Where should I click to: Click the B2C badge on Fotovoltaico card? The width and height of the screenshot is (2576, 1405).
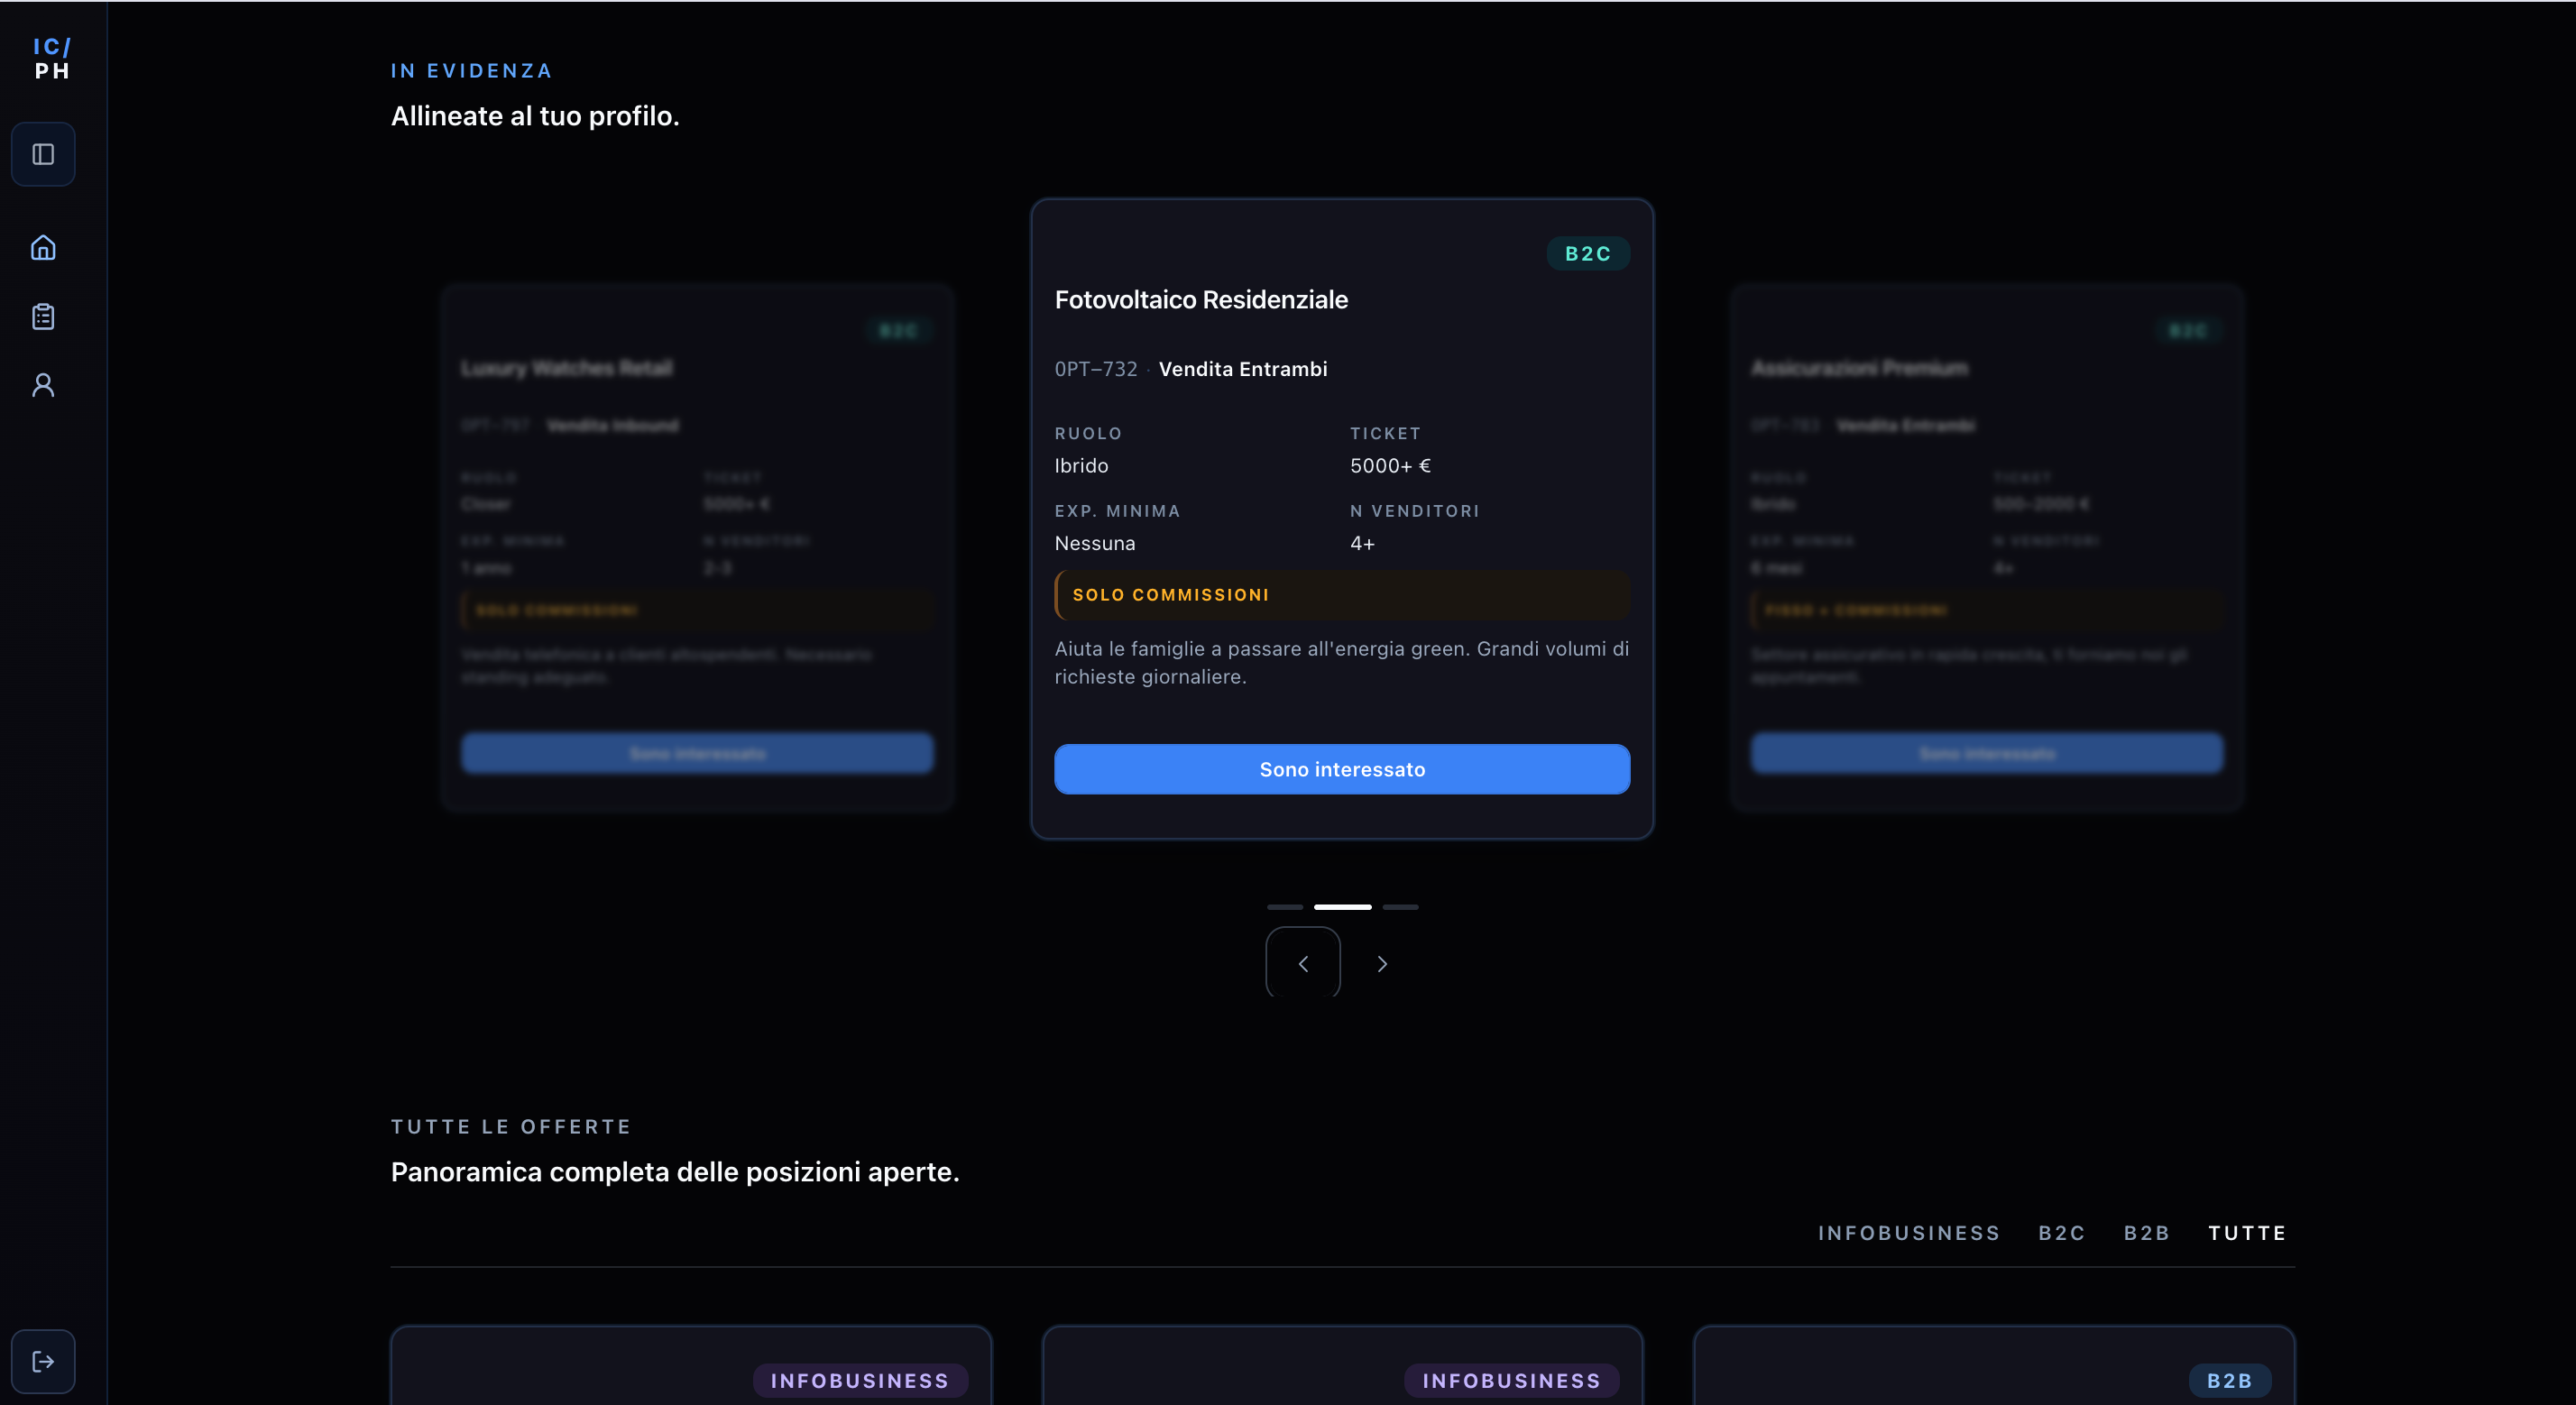pyautogui.click(x=1588, y=254)
